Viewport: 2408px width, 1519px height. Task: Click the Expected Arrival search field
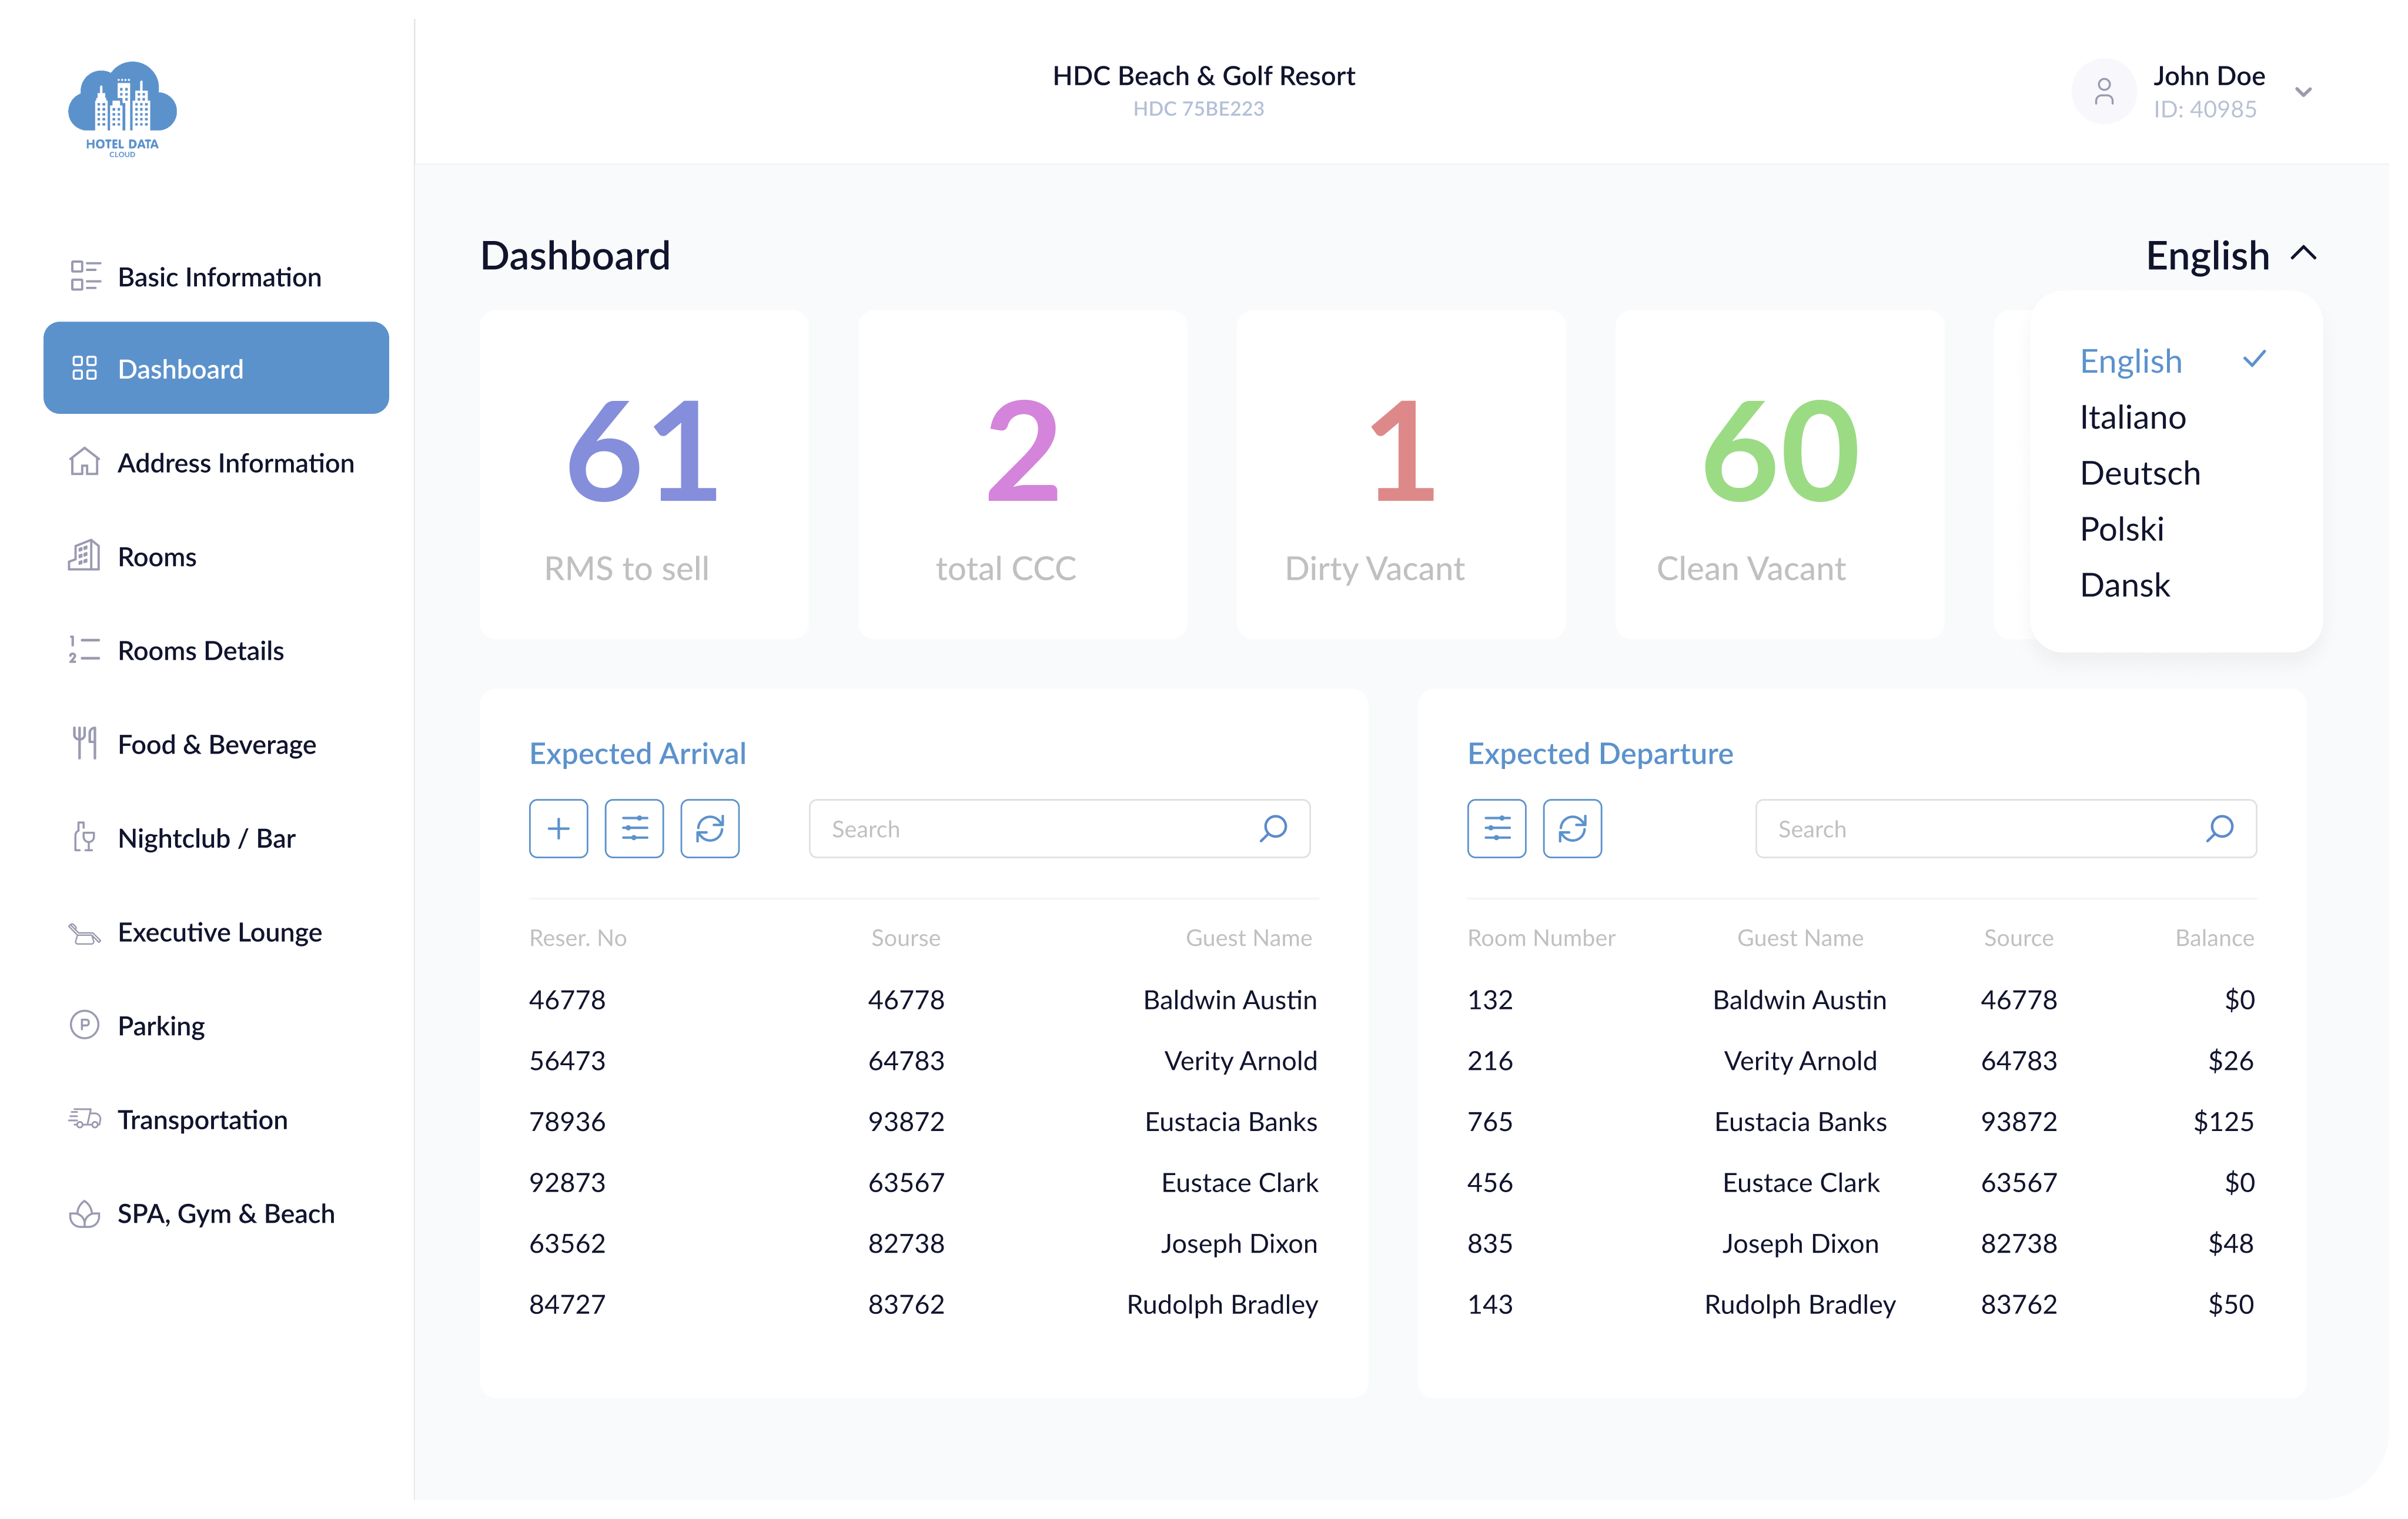pyautogui.click(x=1059, y=828)
